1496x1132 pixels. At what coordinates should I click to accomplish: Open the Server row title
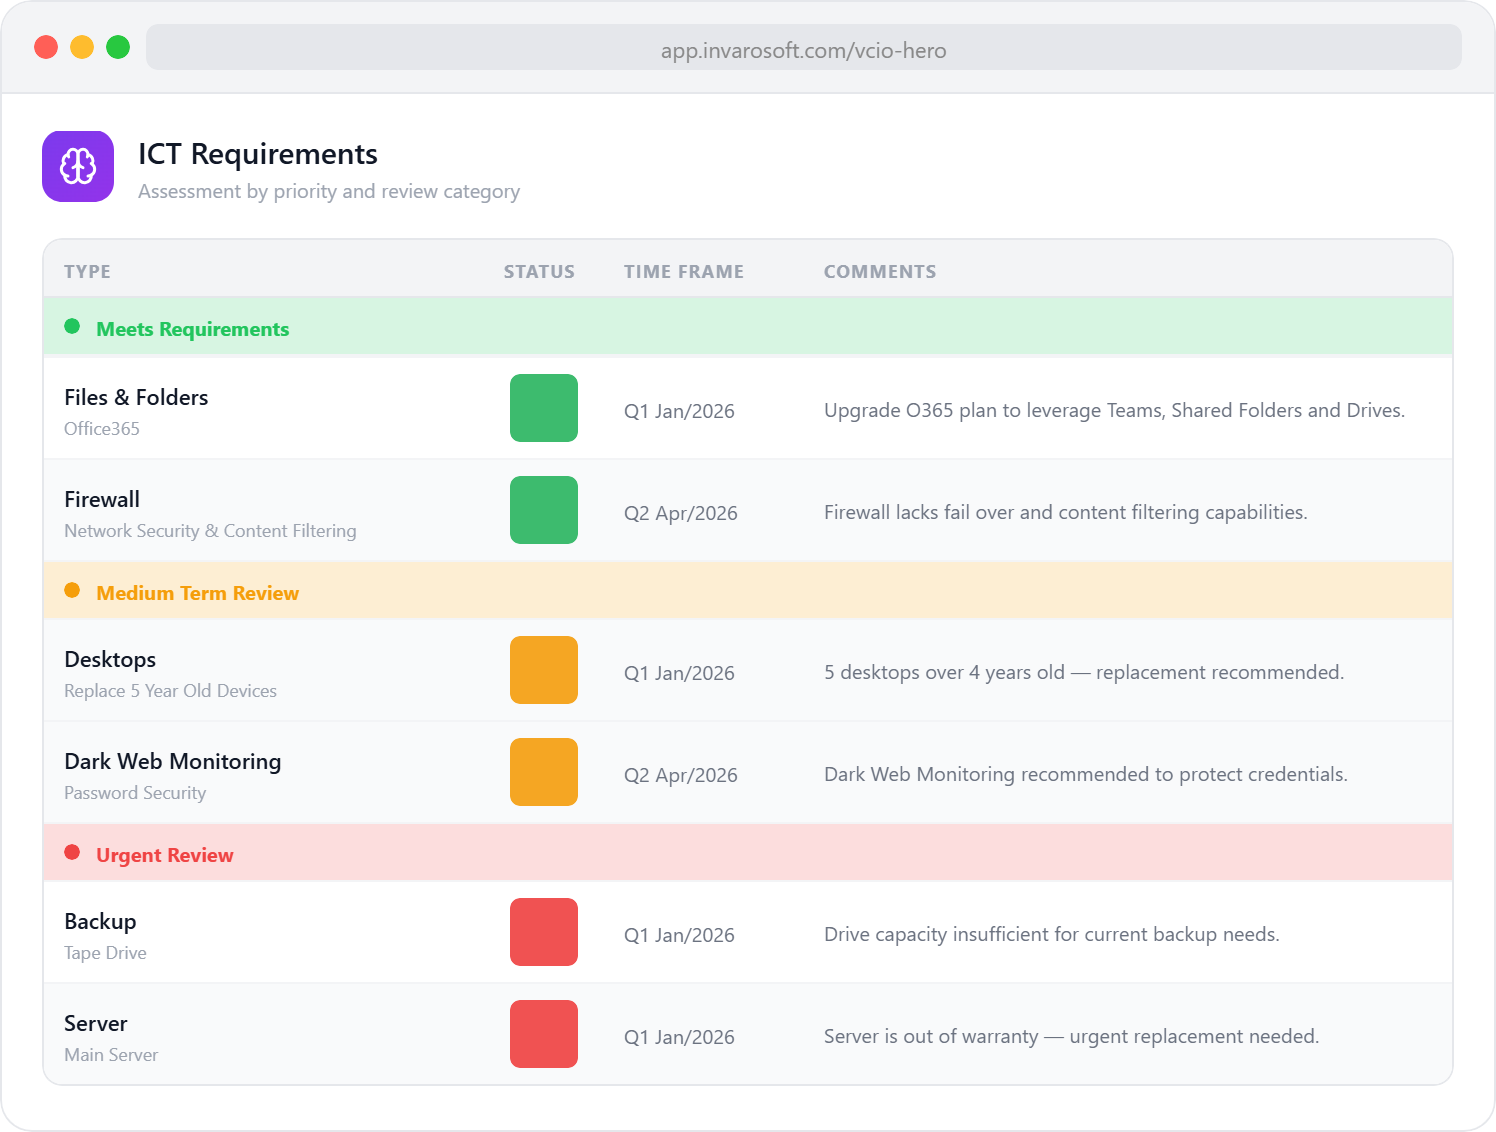coord(96,1023)
